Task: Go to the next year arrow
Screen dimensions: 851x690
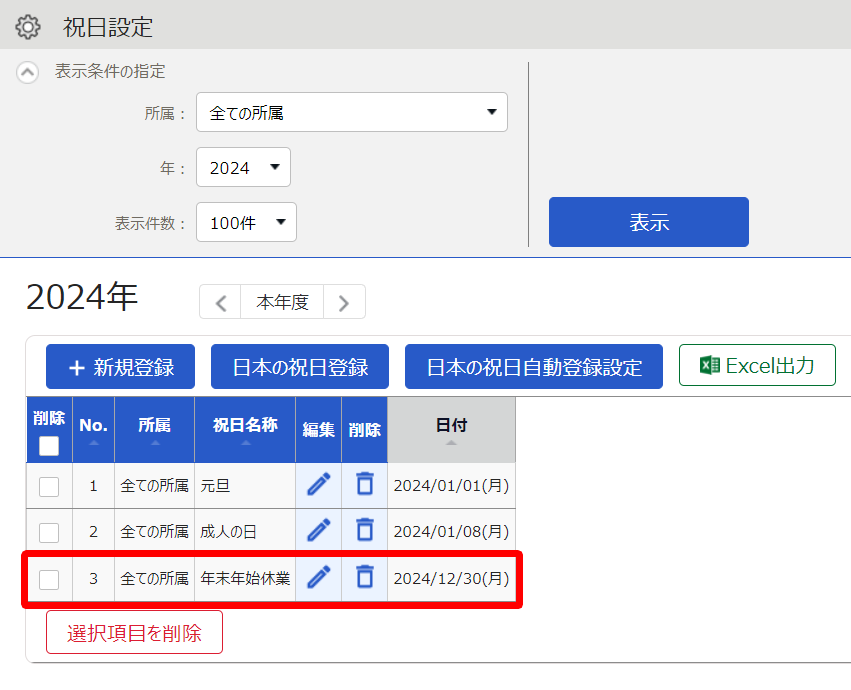Action: pyautogui.click(x=344, y=302)
